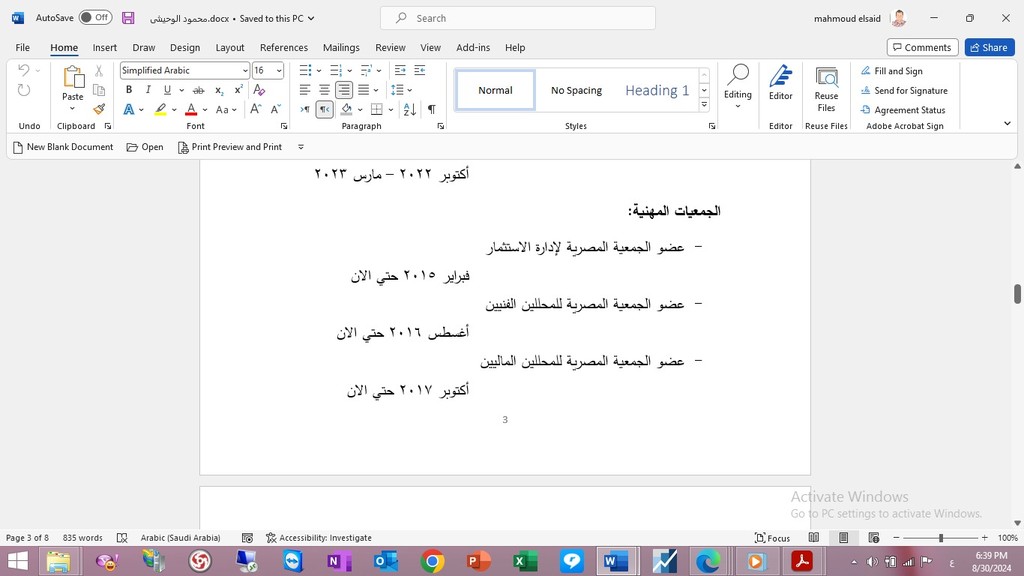This screenshot has width=1024, height=576.
Task: Click the Strikethrough icon
Action: pos(199,90)
